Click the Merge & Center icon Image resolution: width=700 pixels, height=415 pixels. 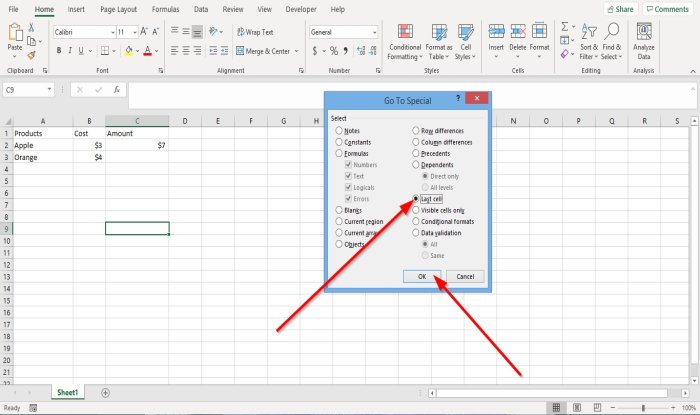click(240, 51)
